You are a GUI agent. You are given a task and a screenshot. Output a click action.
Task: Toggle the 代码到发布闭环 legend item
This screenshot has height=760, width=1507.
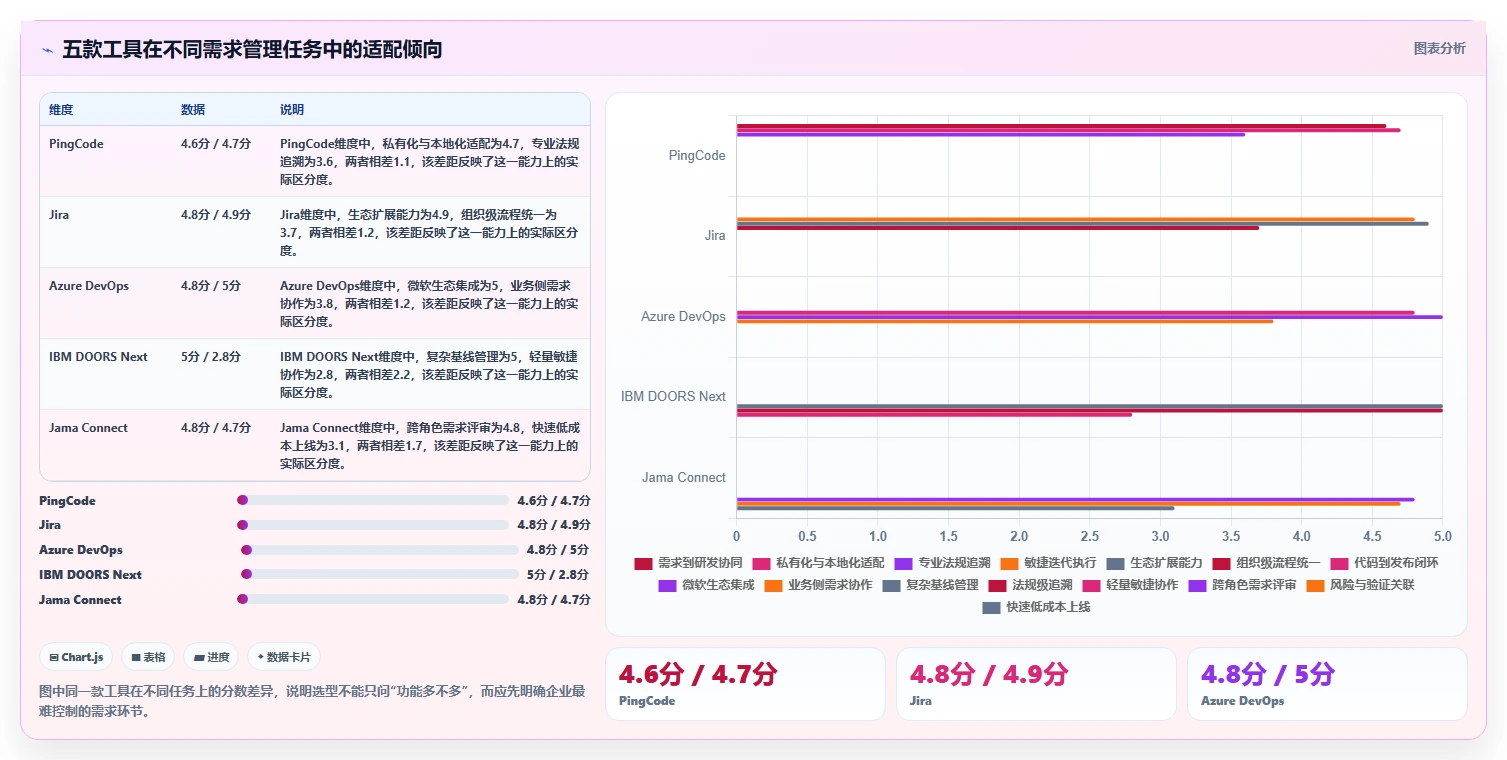pos(1384,563)
